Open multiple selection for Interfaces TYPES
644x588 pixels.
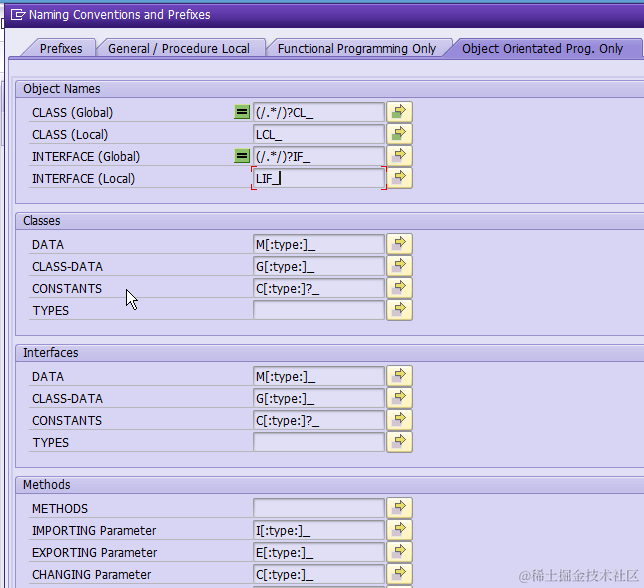[399, 442]
